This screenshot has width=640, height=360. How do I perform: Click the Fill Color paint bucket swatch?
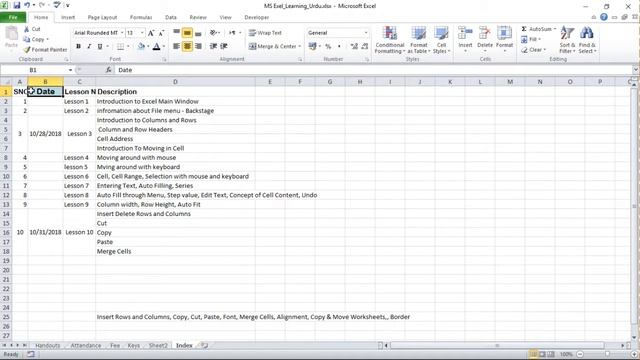coord(141,47)
